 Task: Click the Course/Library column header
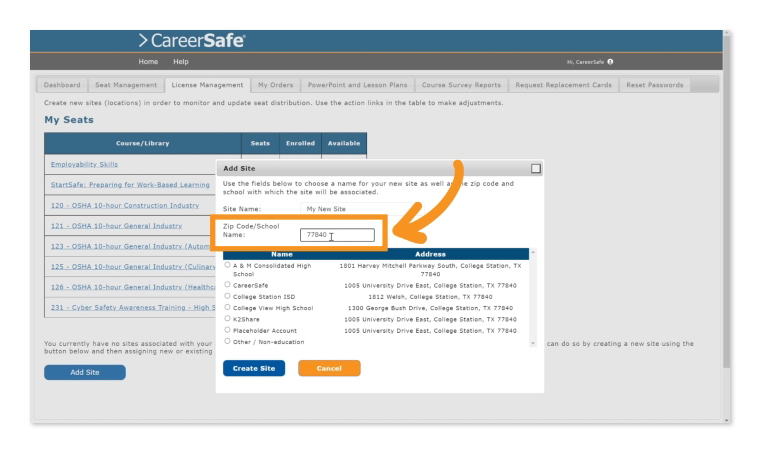(142, 143)
